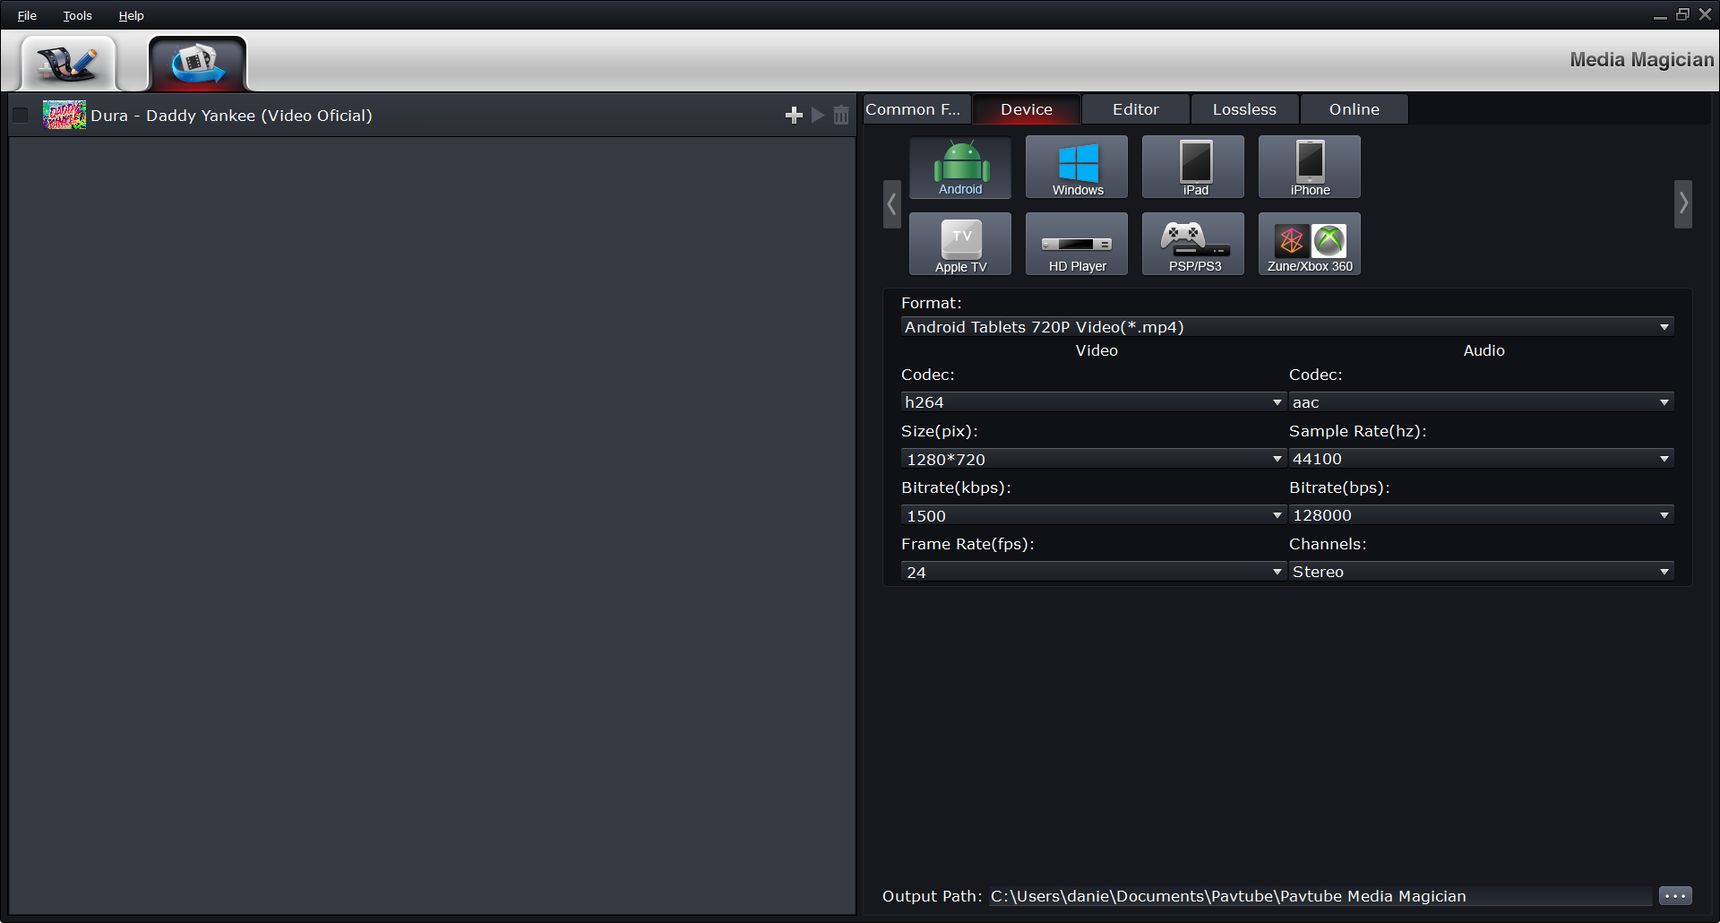Open the Format dropdown

click(x=1287, y=327)
